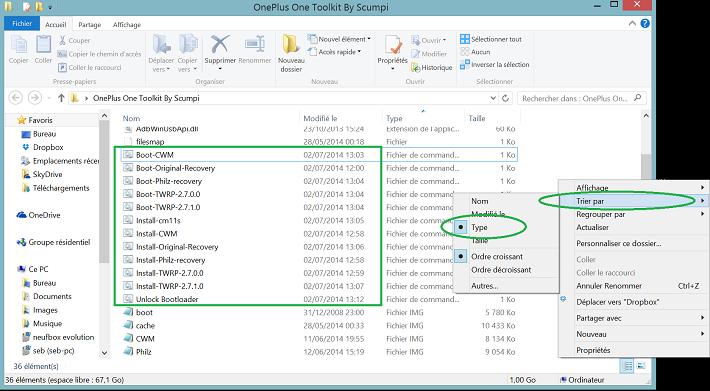
Task: Switch to large icons view
Action: (640, 366)
